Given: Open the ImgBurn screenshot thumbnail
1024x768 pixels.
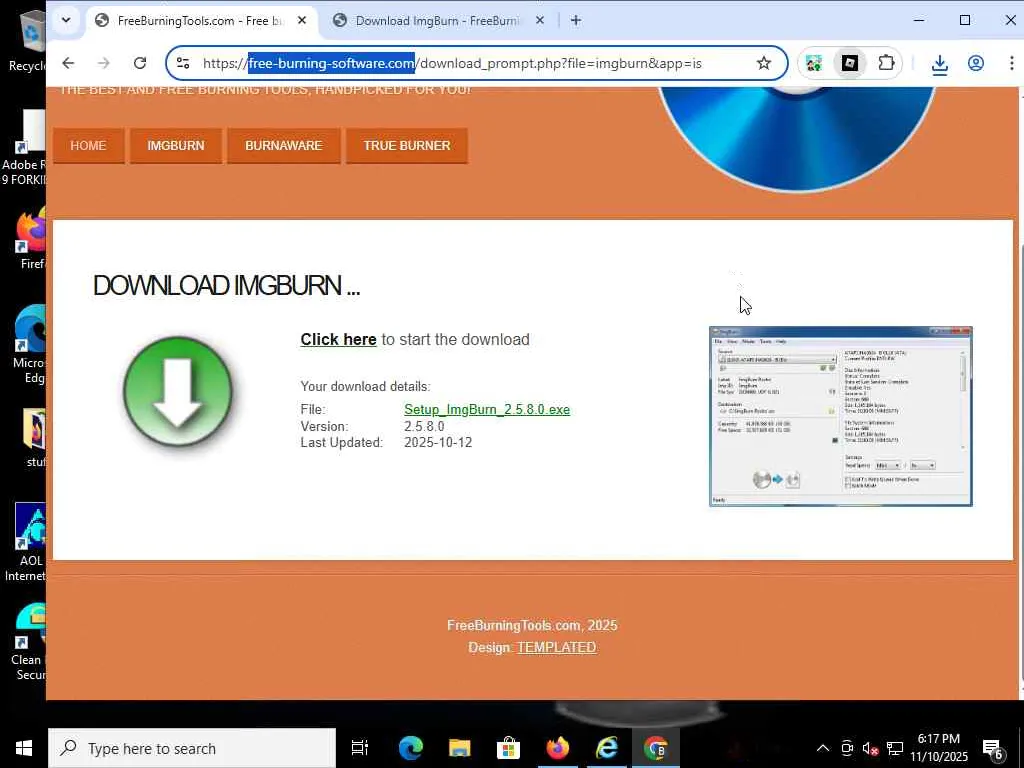Looking at the screenshot, I should [840, 417].
